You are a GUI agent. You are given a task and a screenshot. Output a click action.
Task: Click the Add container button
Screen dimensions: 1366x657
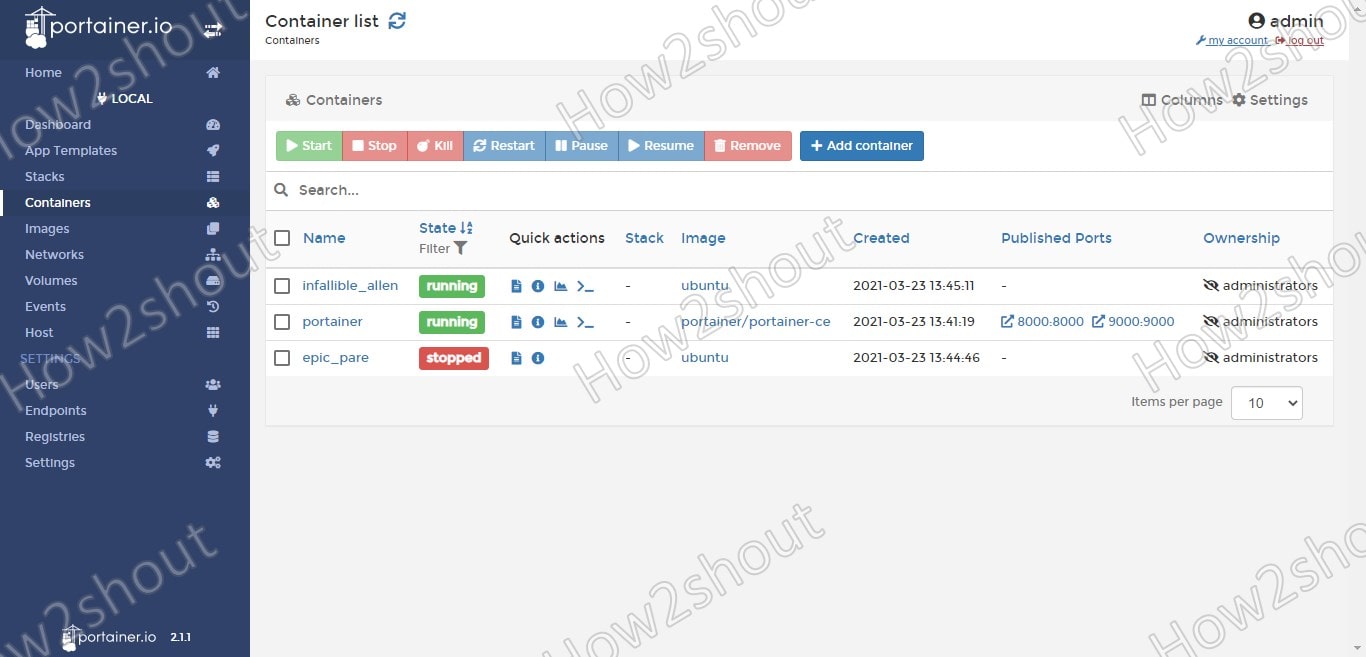coord(861,146)
